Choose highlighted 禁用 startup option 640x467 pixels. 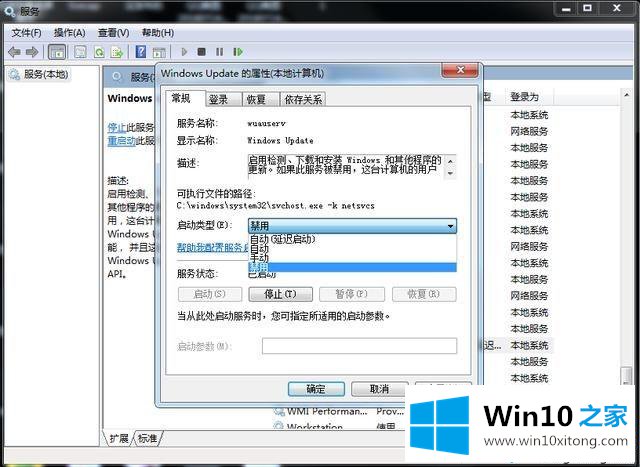tap(352, 267)
